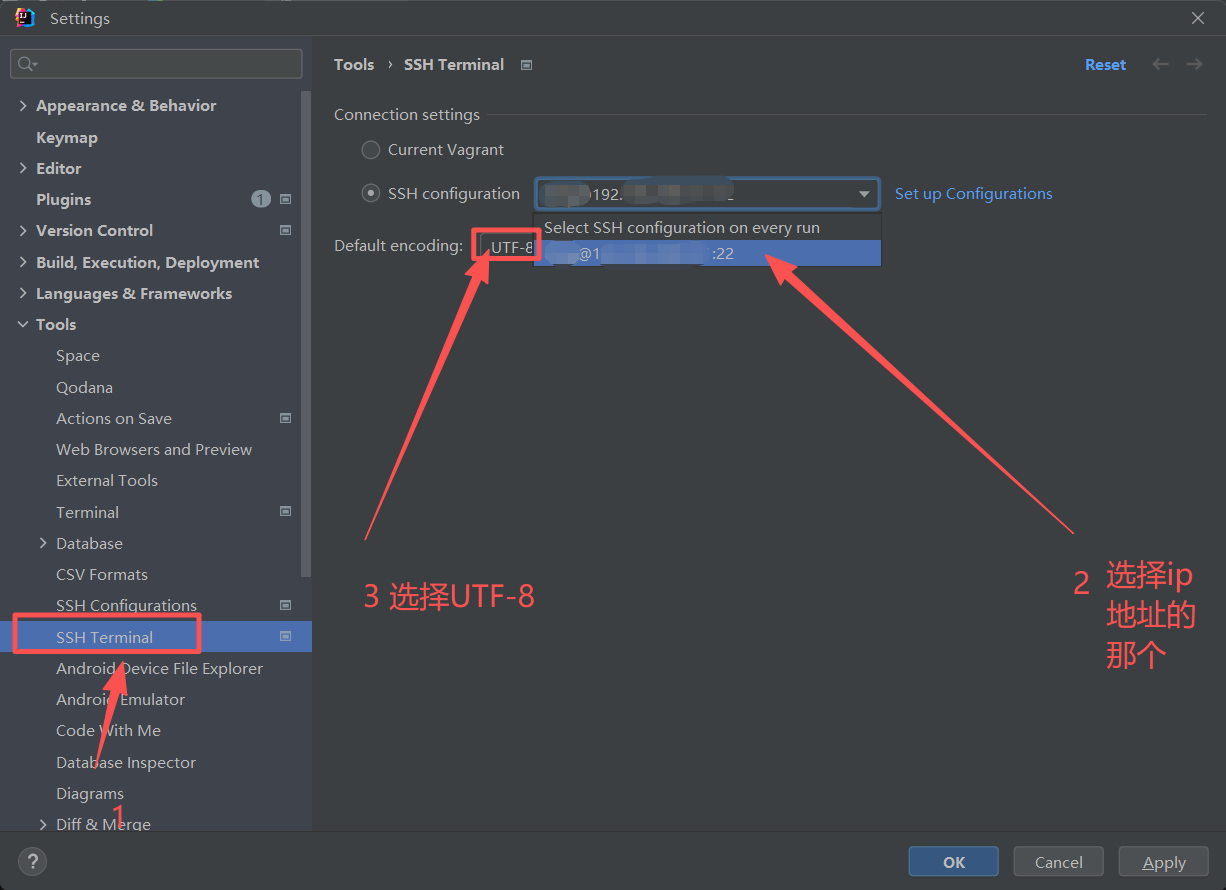1226x890 pixels.
Task: Open Actions on Save settings
Action: (114, 418)
